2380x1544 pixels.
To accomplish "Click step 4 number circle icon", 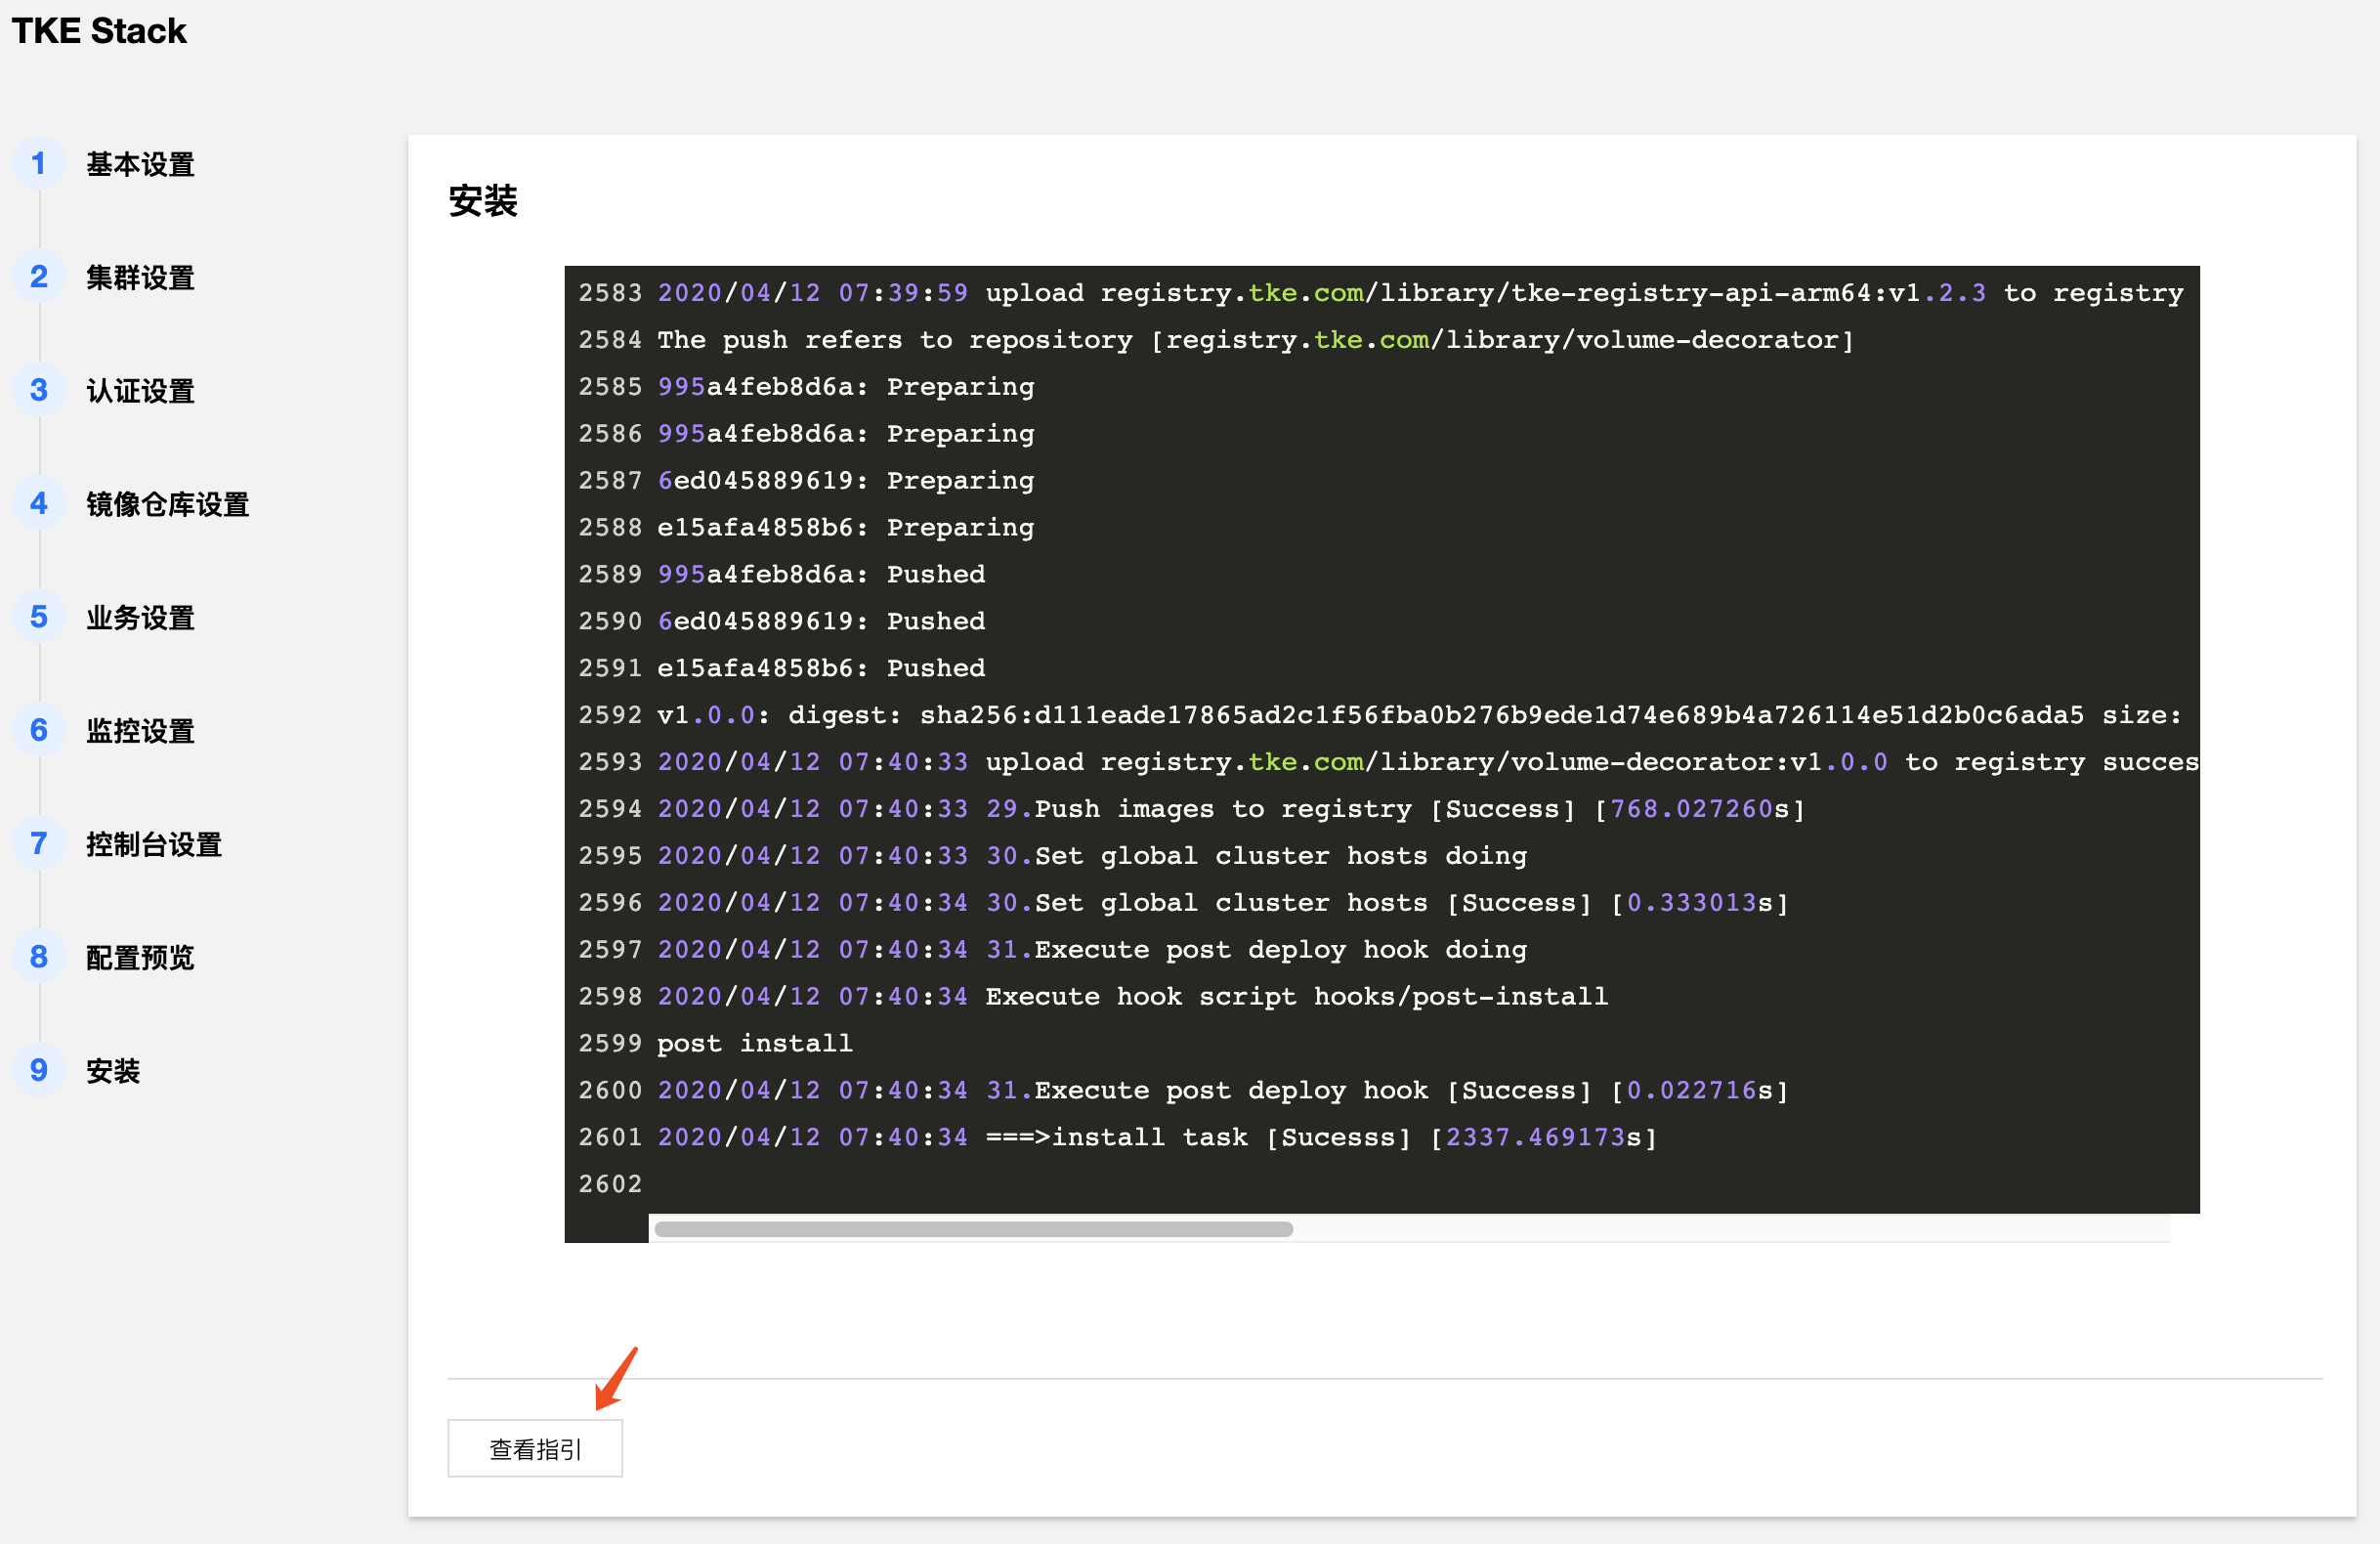I will click(x=39, y=504).
